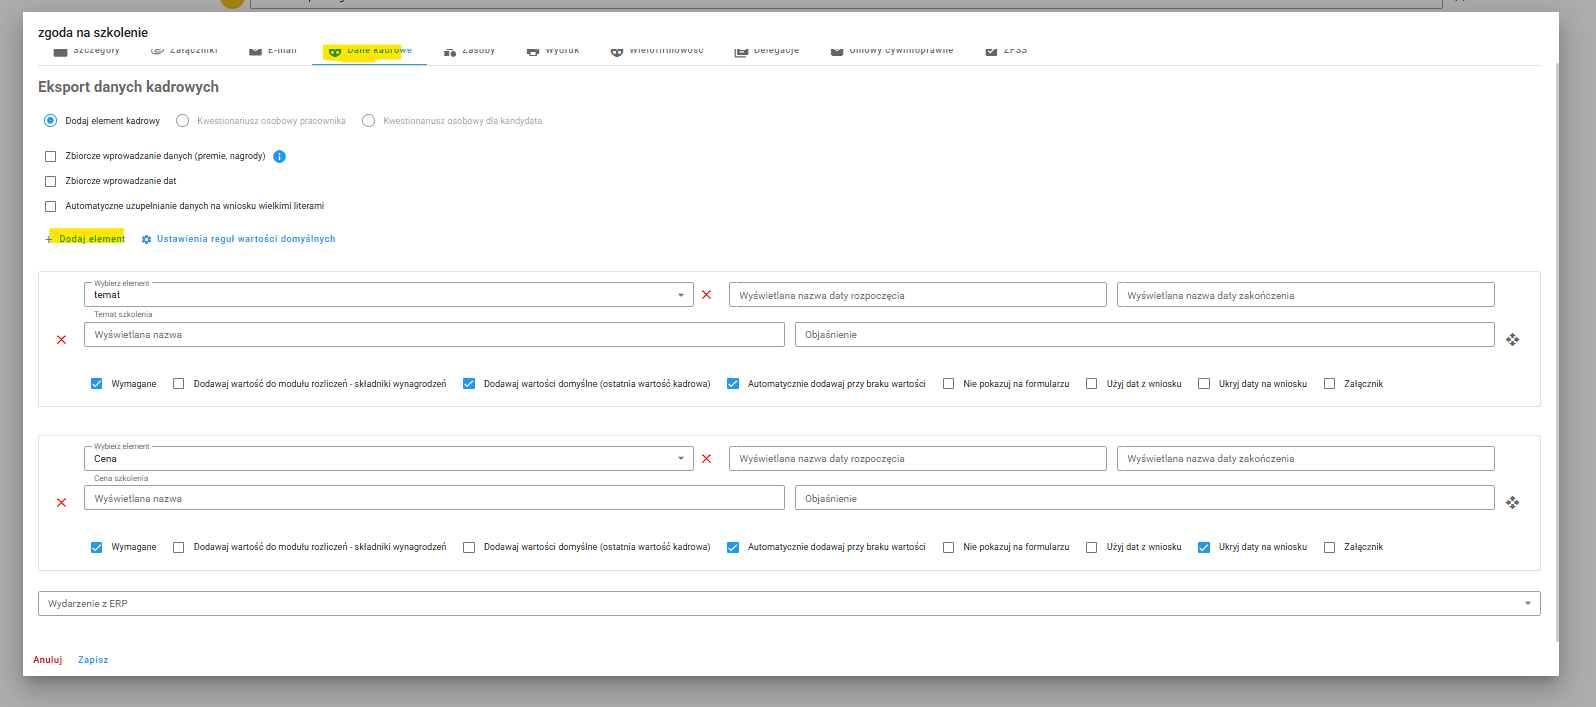Select 'Kwestionariusz osobowy pracownika' radio option
Viewport: 1596px width, 707px height.
point(182,121)
